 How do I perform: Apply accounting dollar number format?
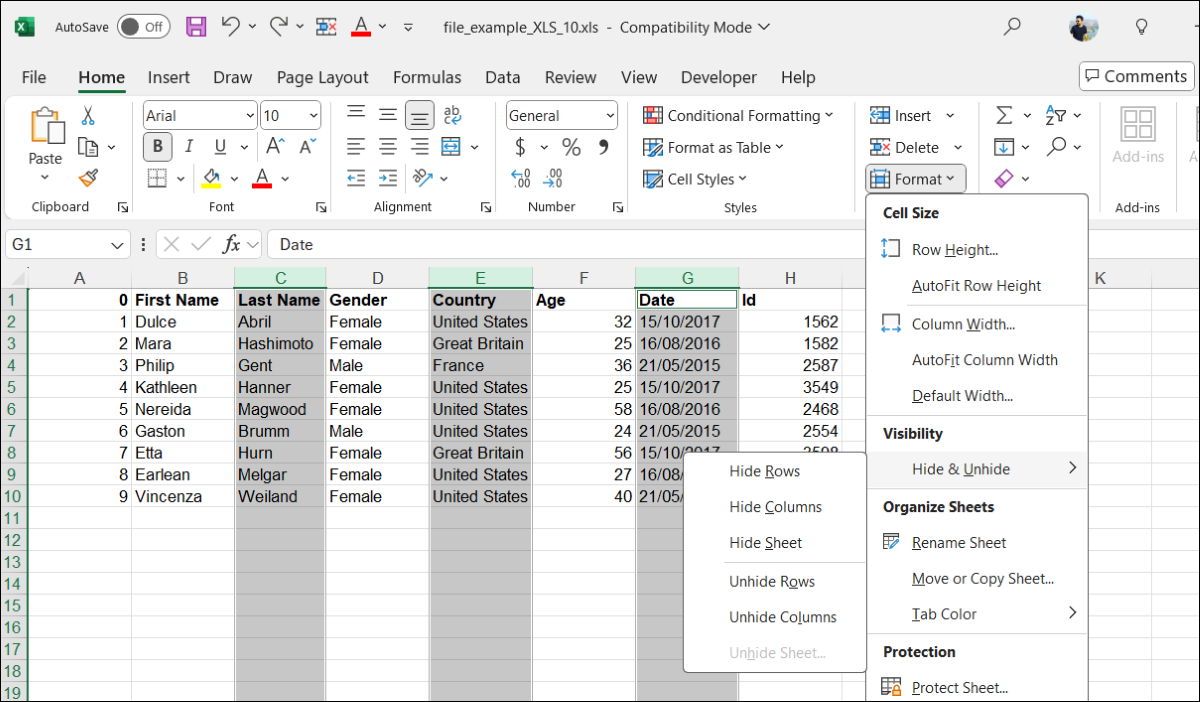(x=520, y=147)
